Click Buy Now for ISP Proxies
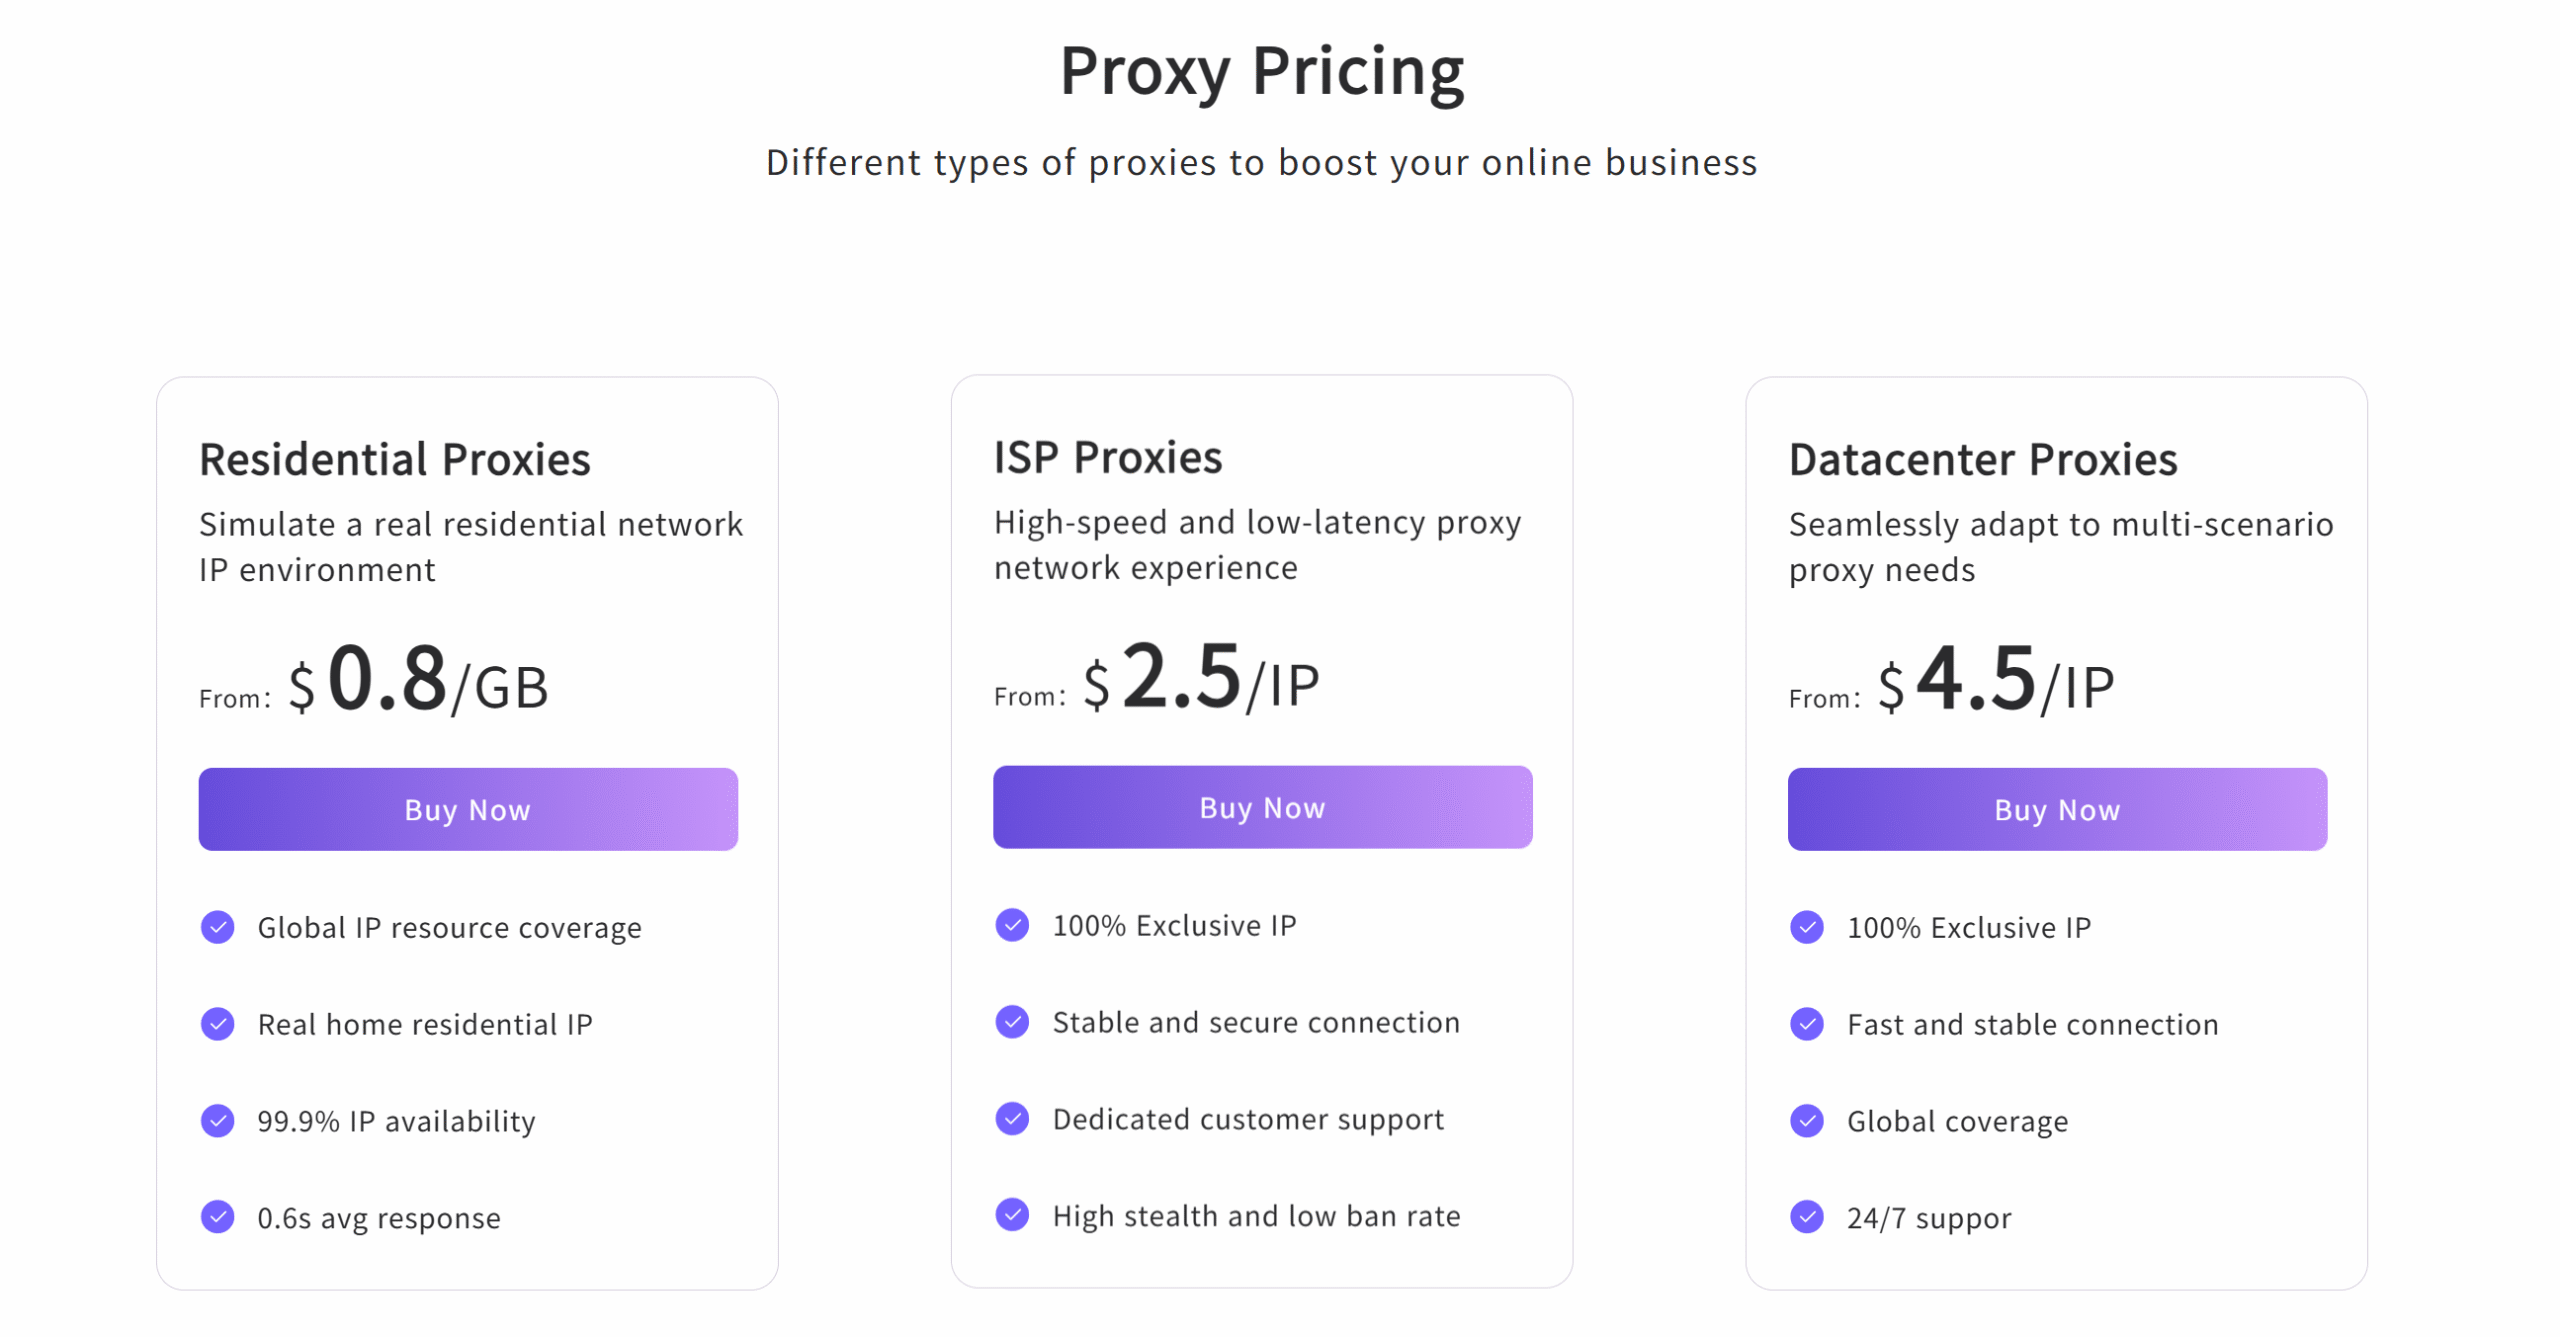This screenshot has height=1337, width=2560. 1262,807
